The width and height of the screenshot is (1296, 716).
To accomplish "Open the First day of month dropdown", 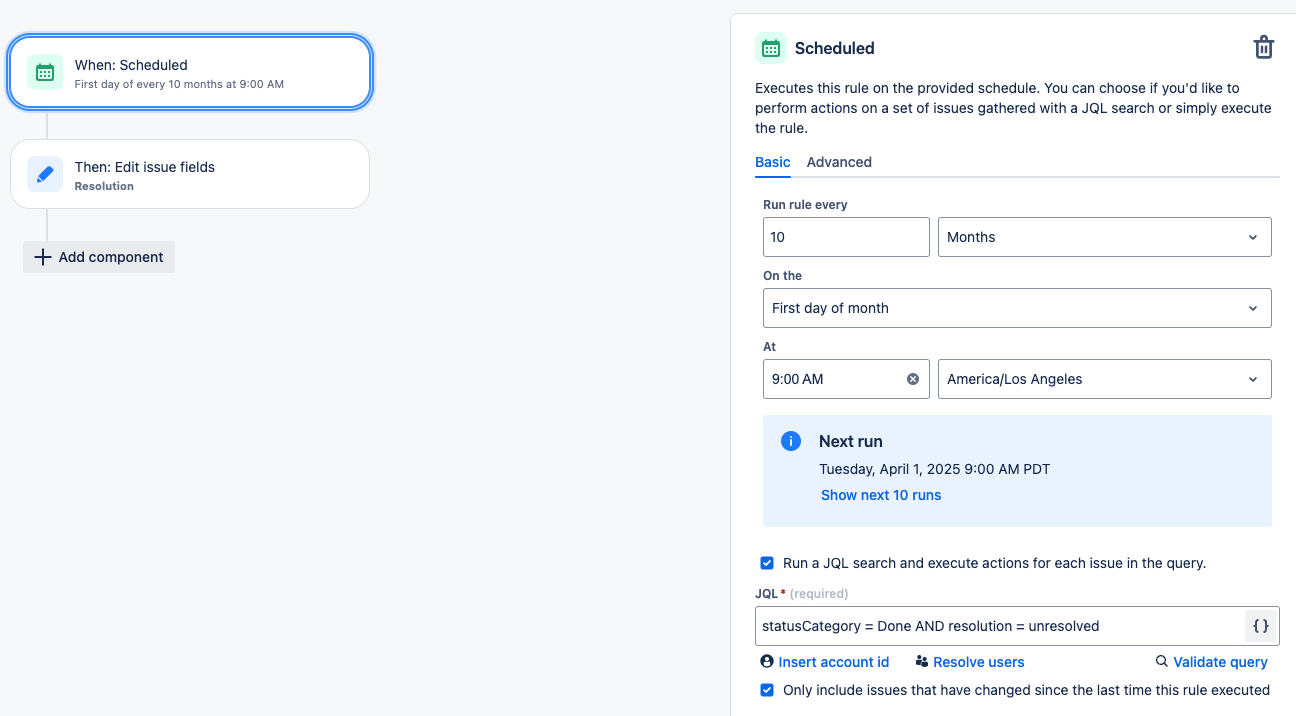I will pos(1017,308).
